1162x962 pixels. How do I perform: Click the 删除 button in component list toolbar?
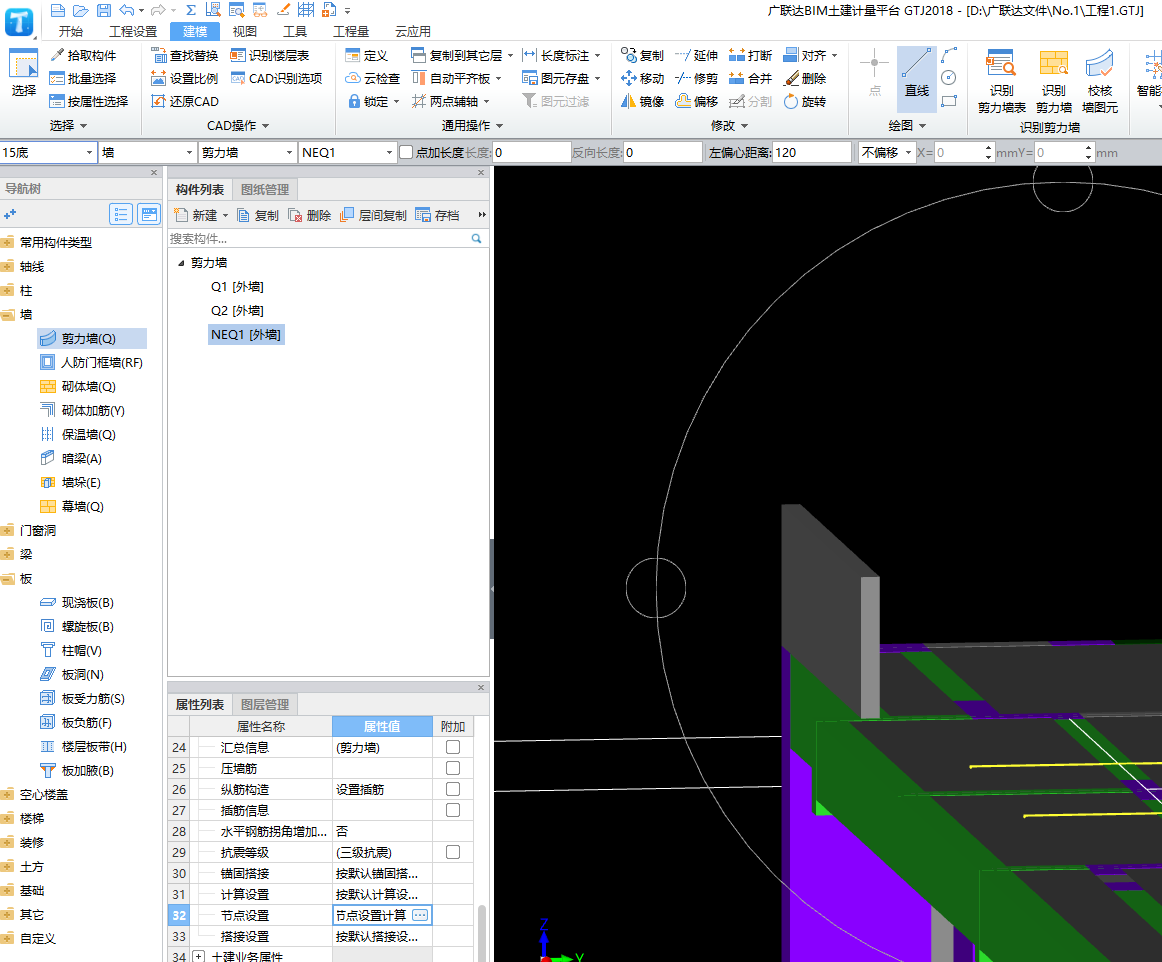pyautogui.click(x=310, y=216)
